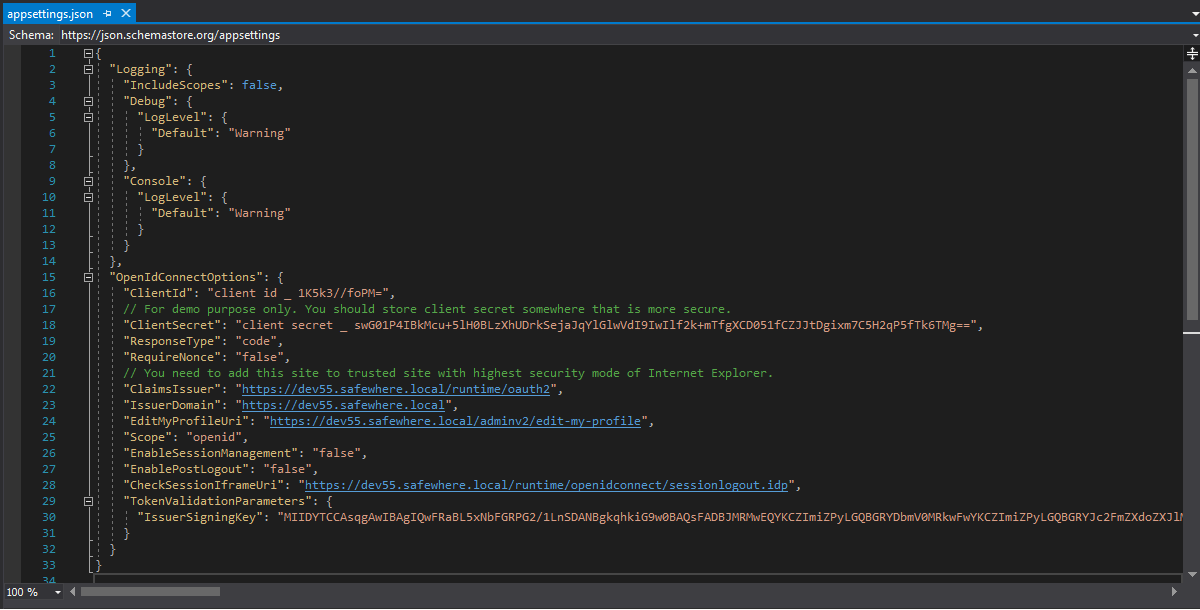
Task: Collapse the "OpenIdConnectOptions" section
Action: pos(89,277)
